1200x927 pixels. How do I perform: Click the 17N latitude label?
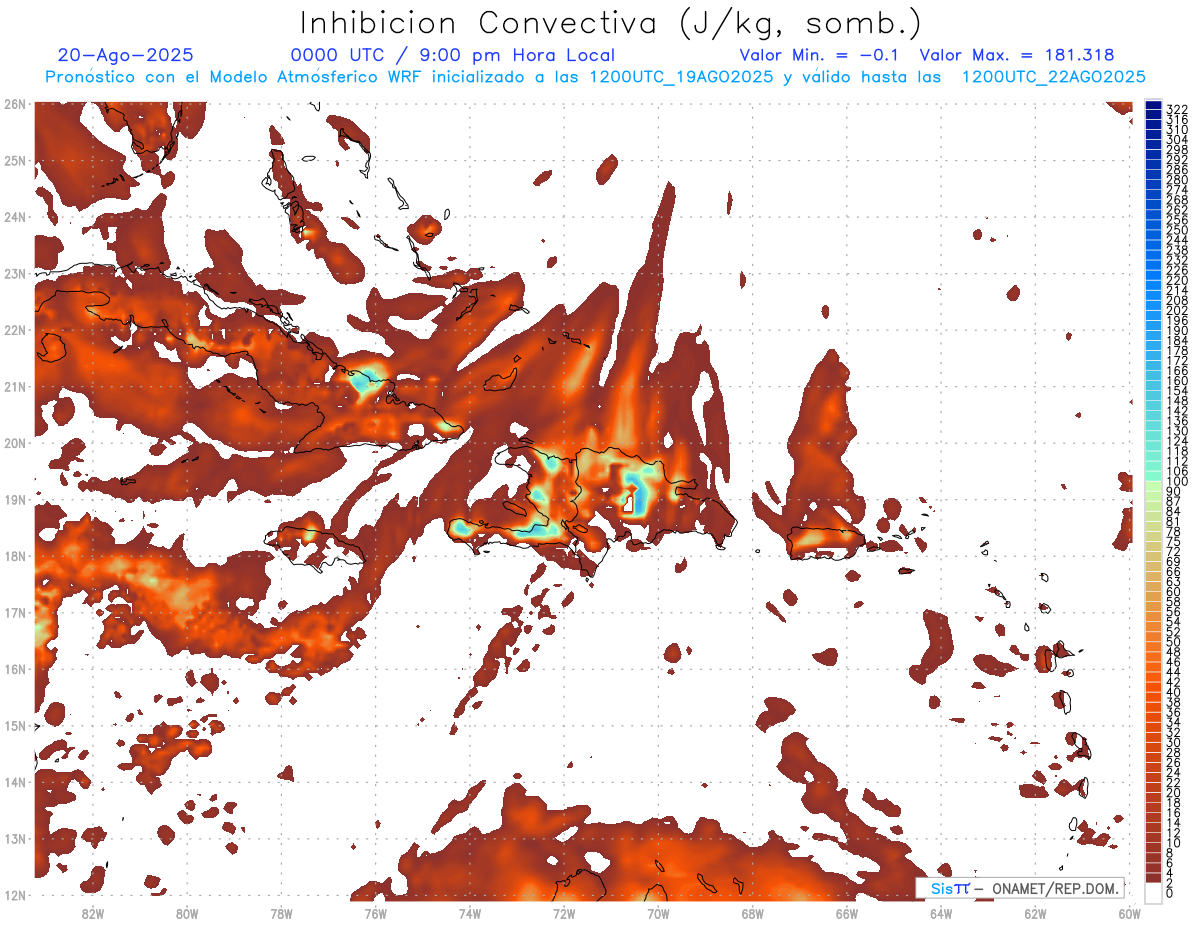(15, 612)
